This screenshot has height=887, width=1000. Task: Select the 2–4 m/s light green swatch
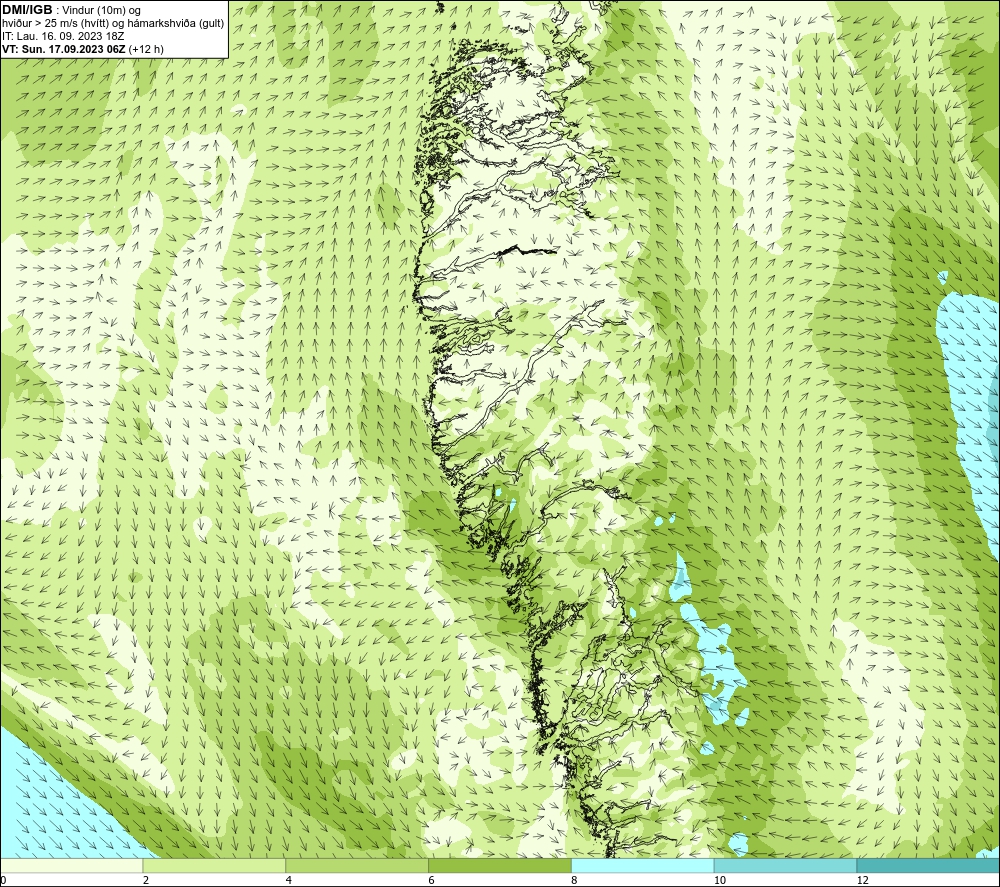point(214,866)
